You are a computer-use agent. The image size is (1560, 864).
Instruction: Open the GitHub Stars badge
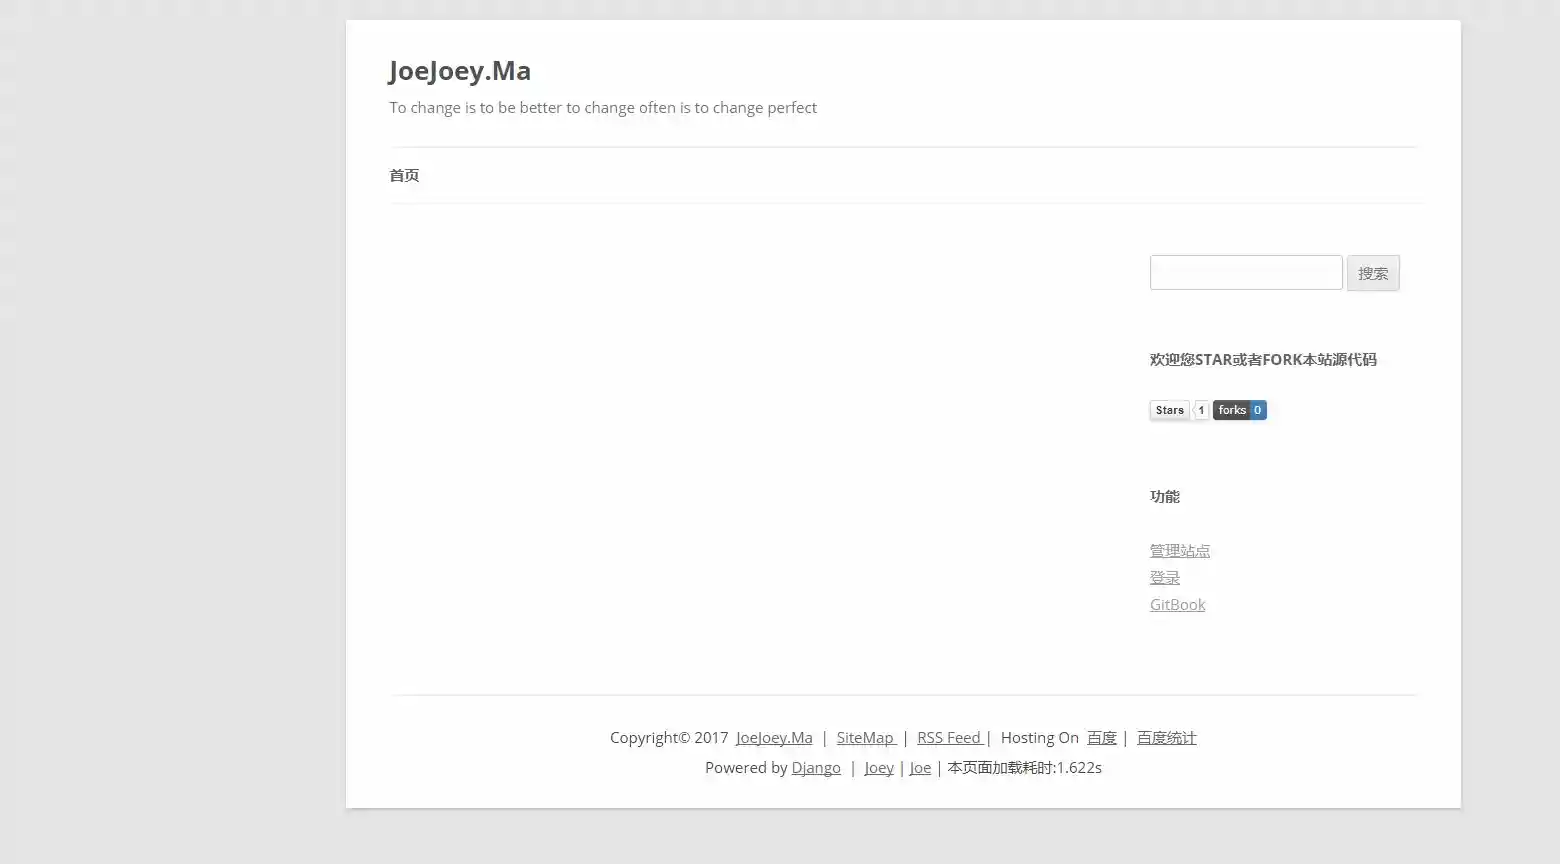point(1169,410)
